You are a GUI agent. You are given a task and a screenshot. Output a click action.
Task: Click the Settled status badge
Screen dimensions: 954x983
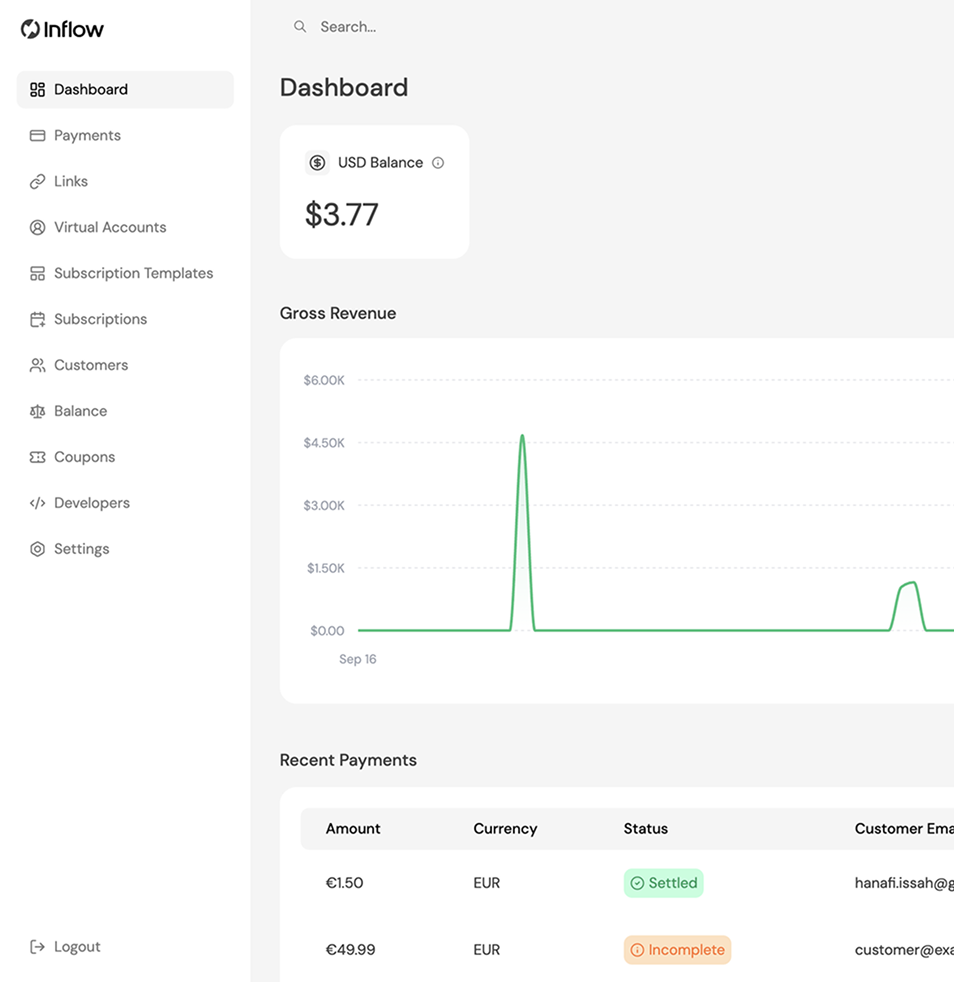click(x=664, y=883)
